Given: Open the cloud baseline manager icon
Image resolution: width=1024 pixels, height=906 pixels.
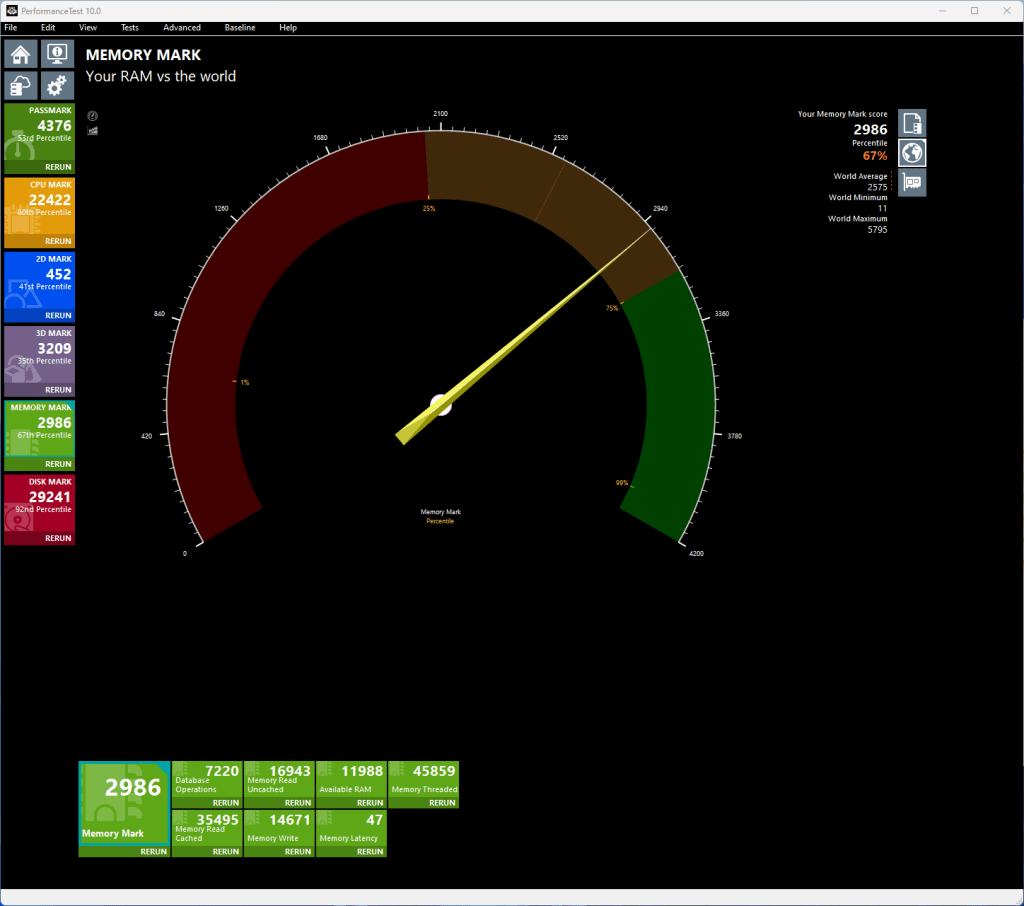Looking at the screenshot, I should click(x=21, y=86).
